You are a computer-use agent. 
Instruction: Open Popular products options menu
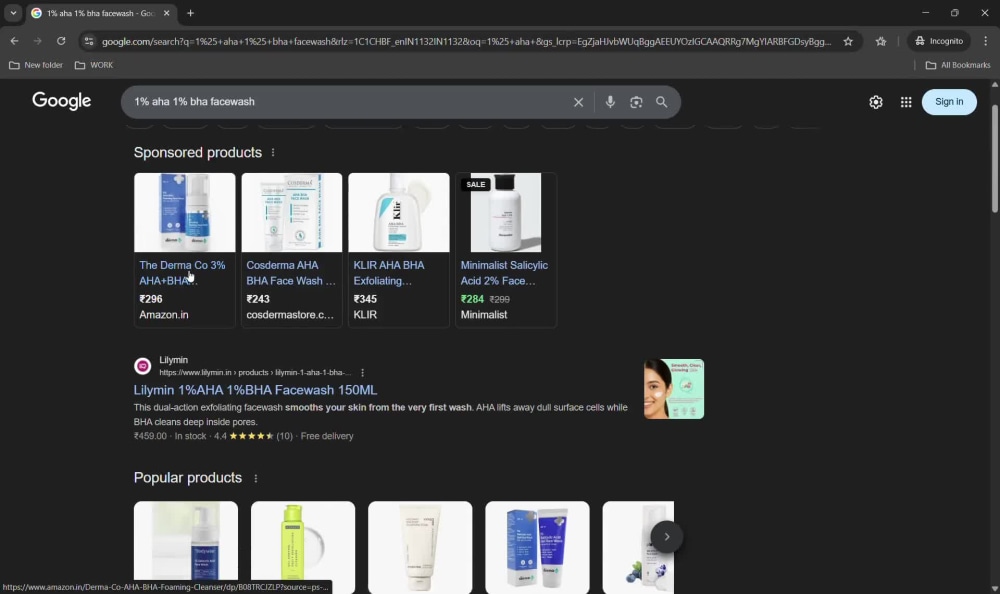tap(256, 478)
